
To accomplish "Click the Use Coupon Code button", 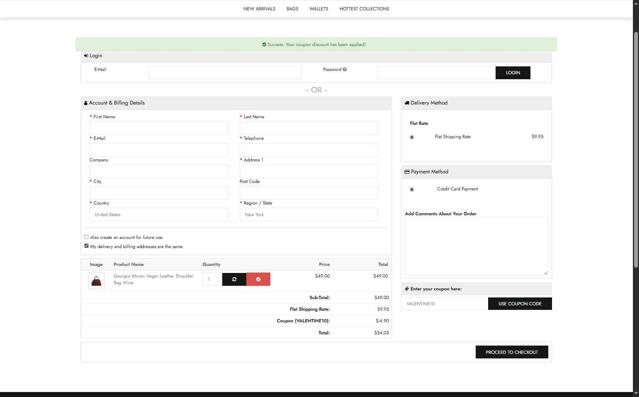I will click(x=520, y=304).
